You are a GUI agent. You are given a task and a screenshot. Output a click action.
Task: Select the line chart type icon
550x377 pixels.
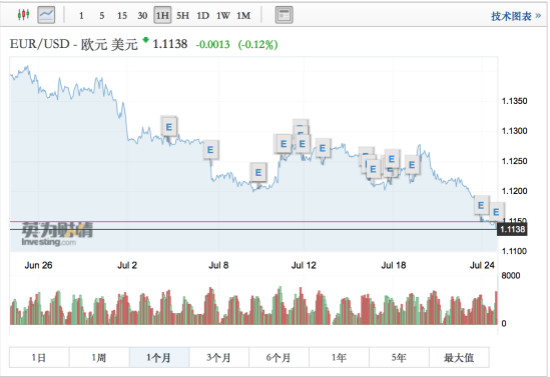click(46, 15)
